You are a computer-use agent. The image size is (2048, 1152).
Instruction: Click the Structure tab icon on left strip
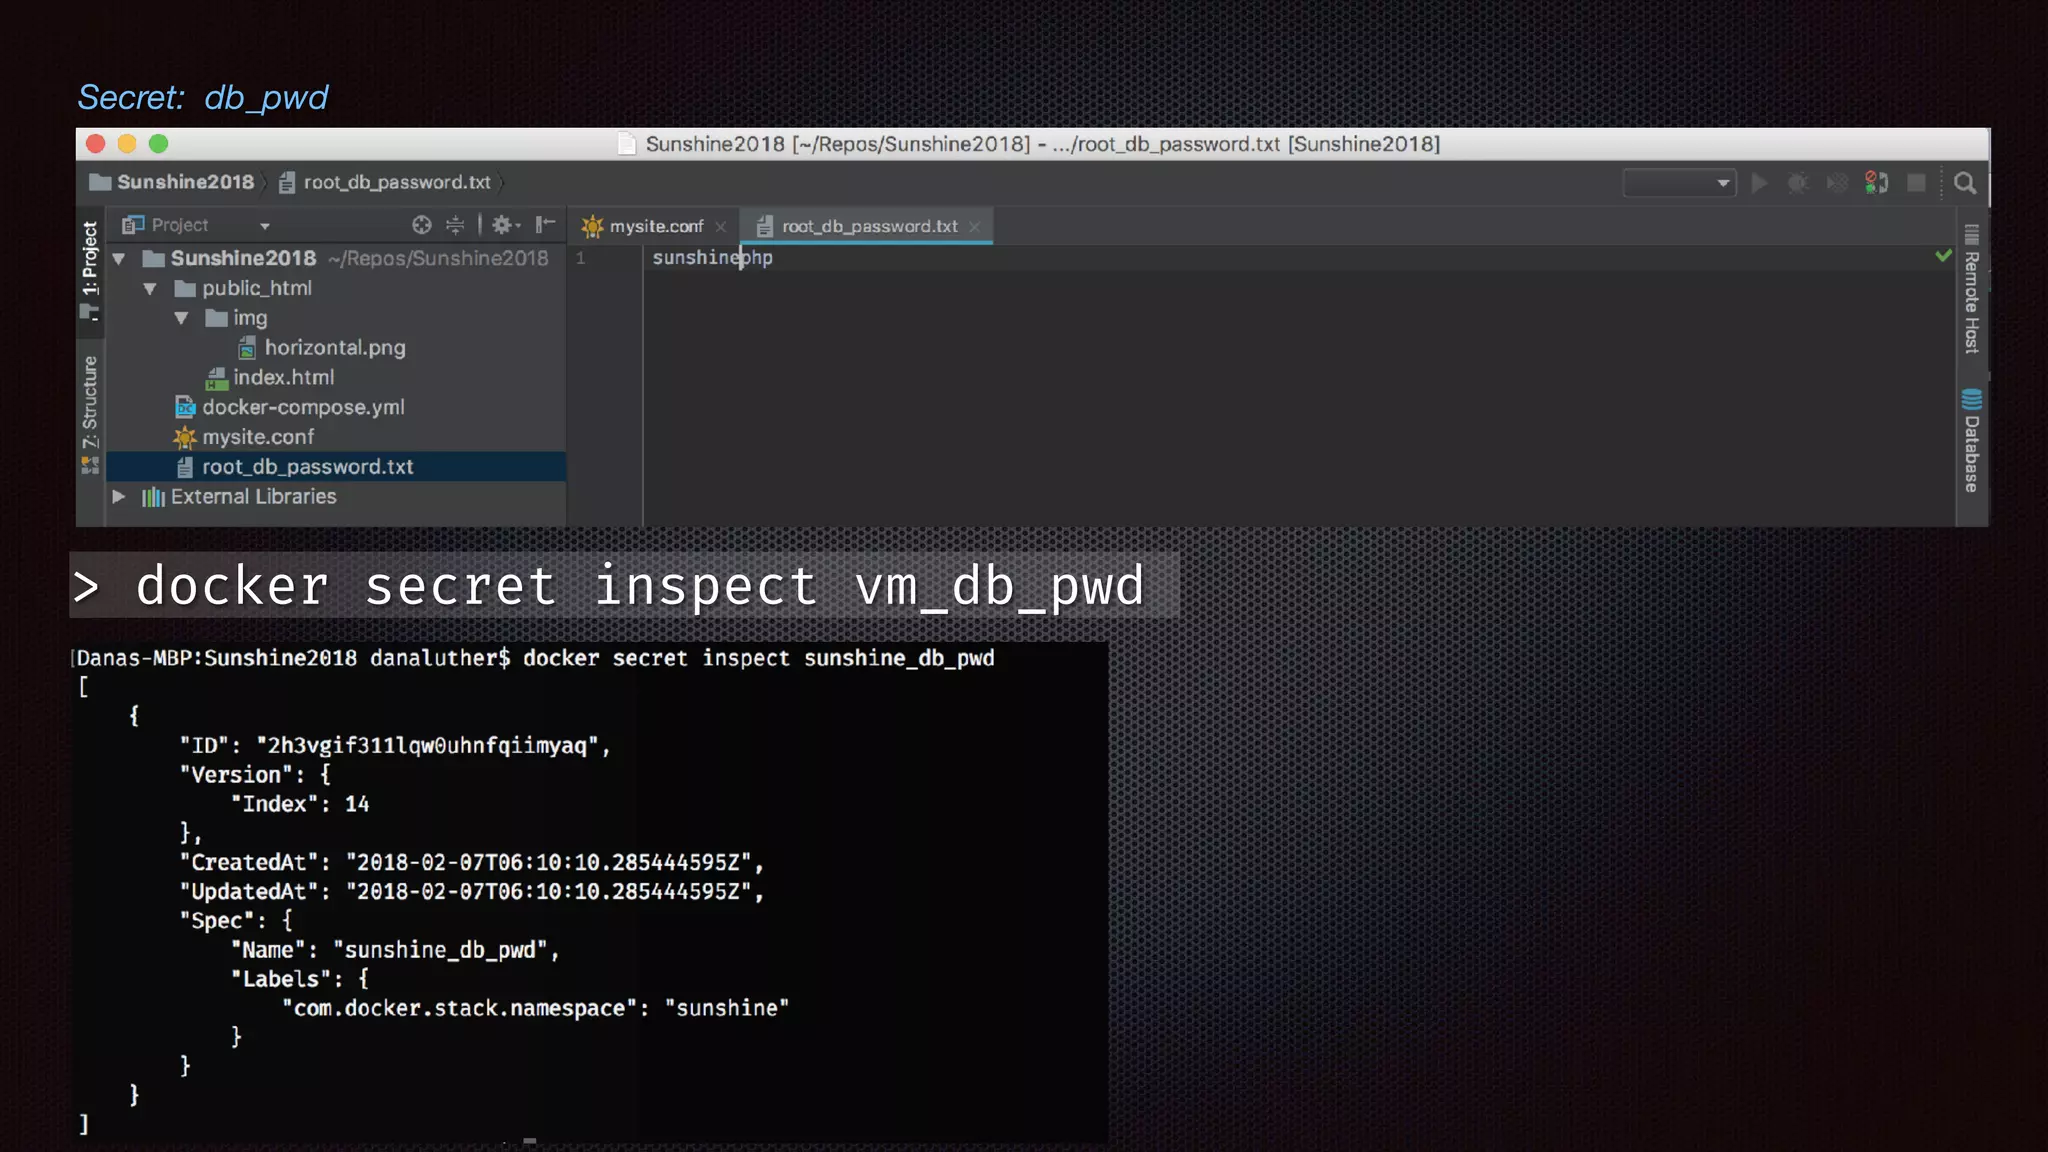(90, 466)
